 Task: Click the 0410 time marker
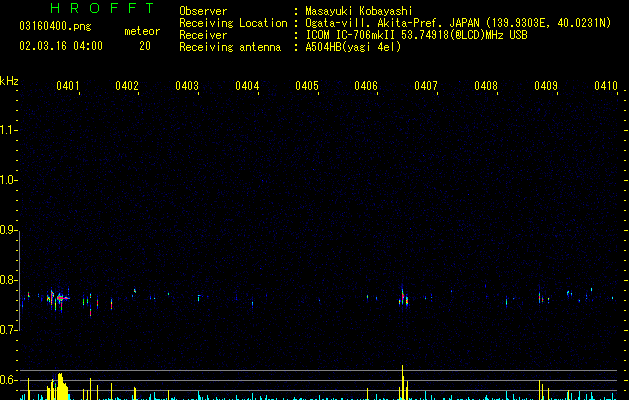click(x=606, y=86)
